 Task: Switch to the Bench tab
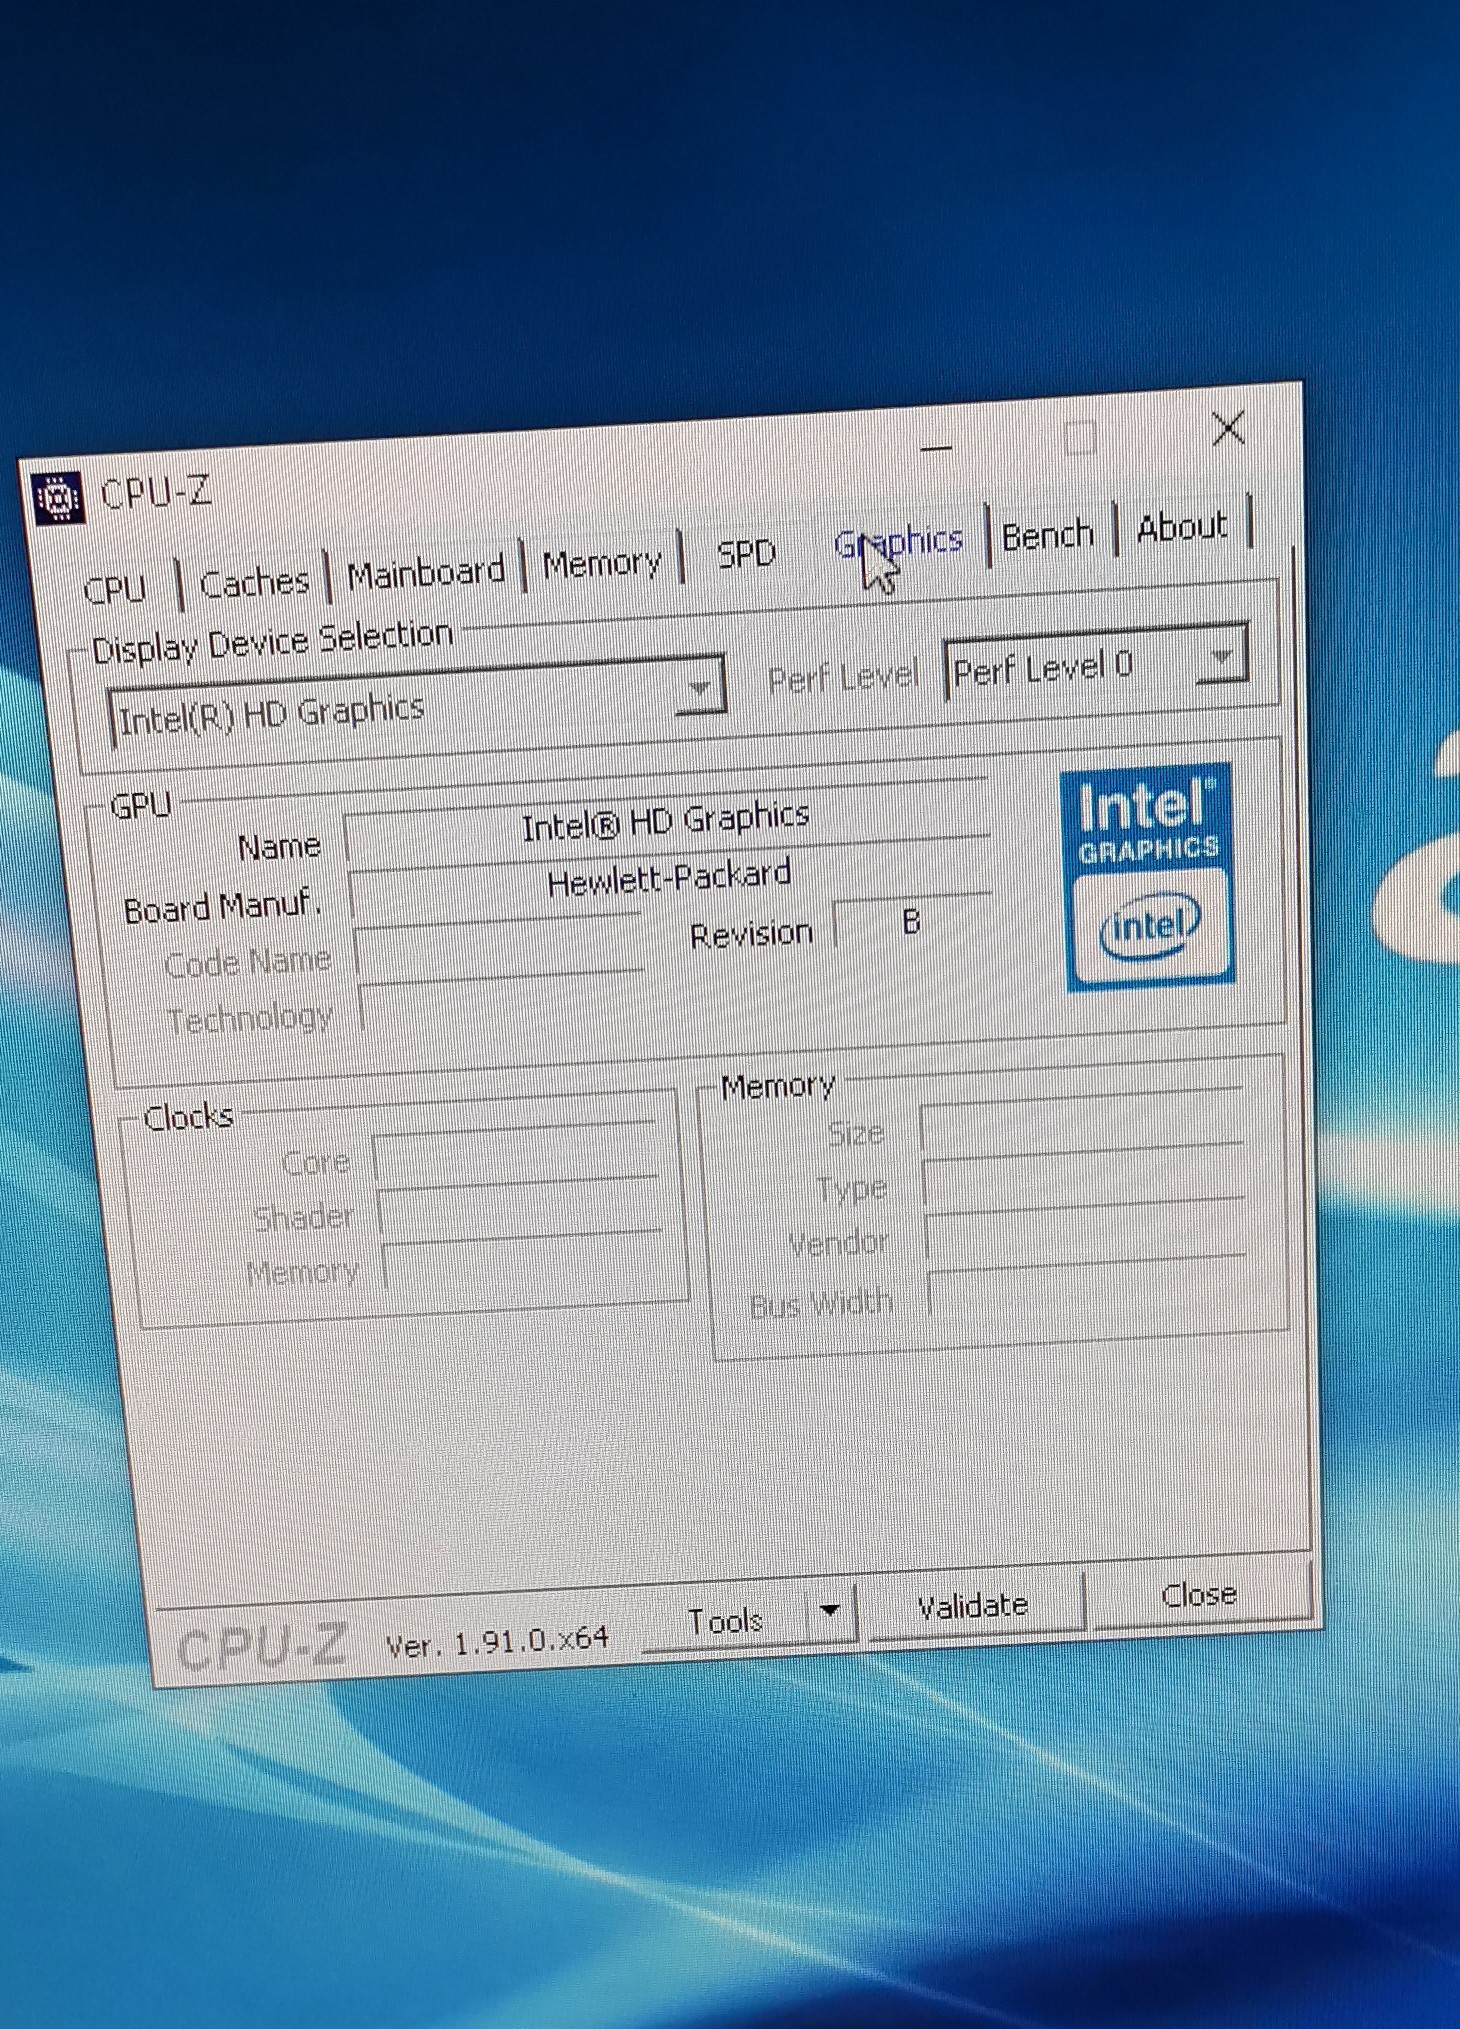point(1048,536)
